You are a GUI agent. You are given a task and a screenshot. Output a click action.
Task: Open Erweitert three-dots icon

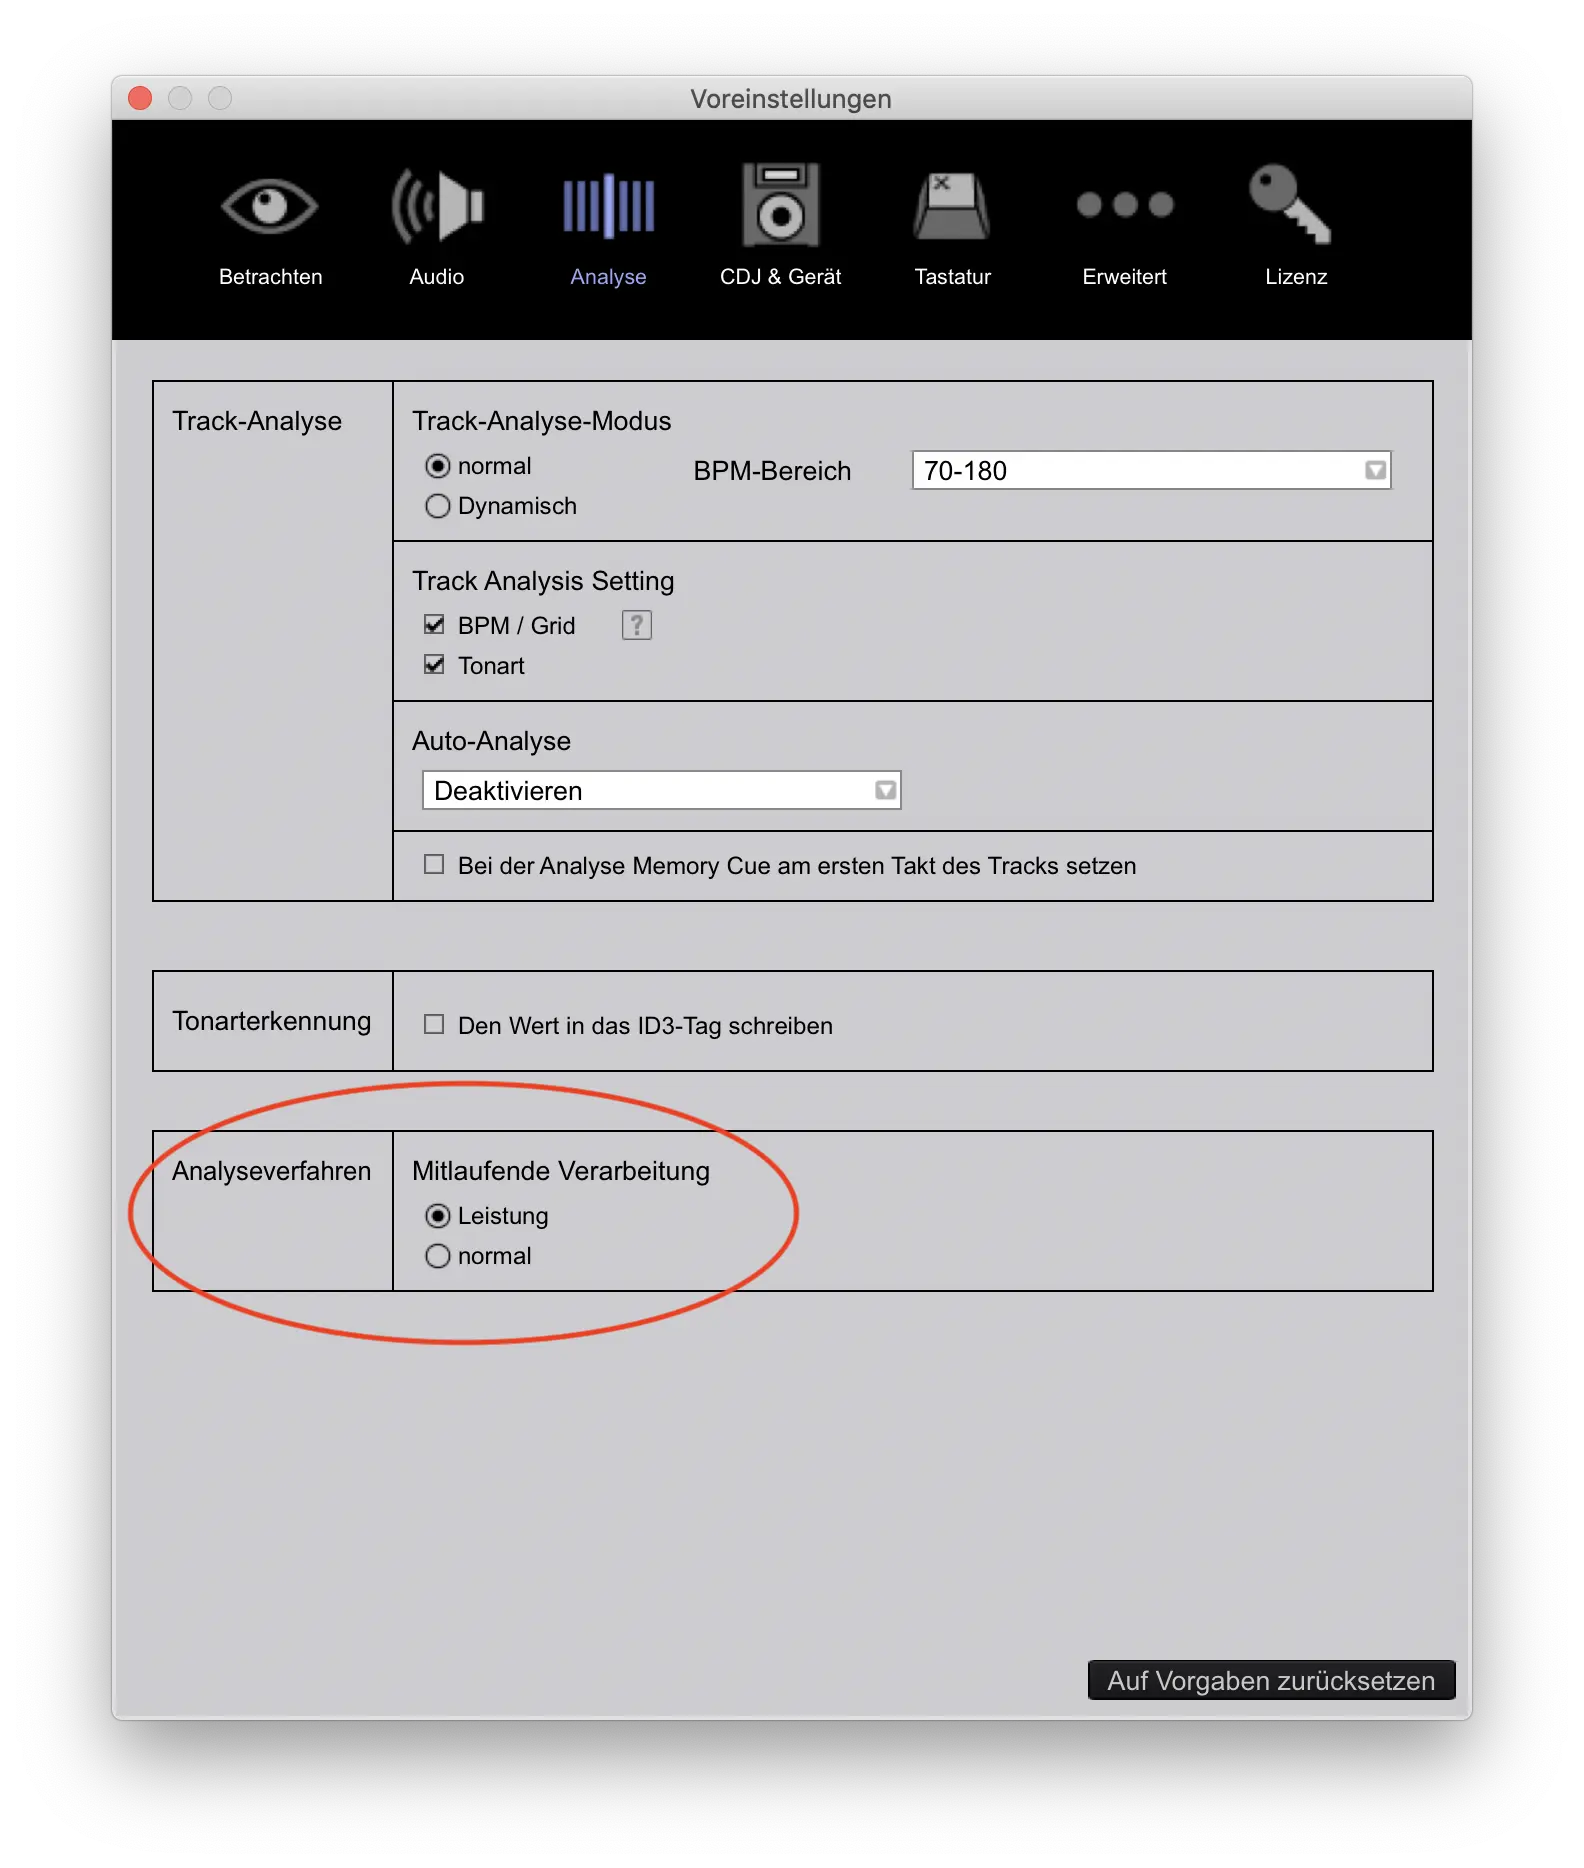tap(1124, 205)
